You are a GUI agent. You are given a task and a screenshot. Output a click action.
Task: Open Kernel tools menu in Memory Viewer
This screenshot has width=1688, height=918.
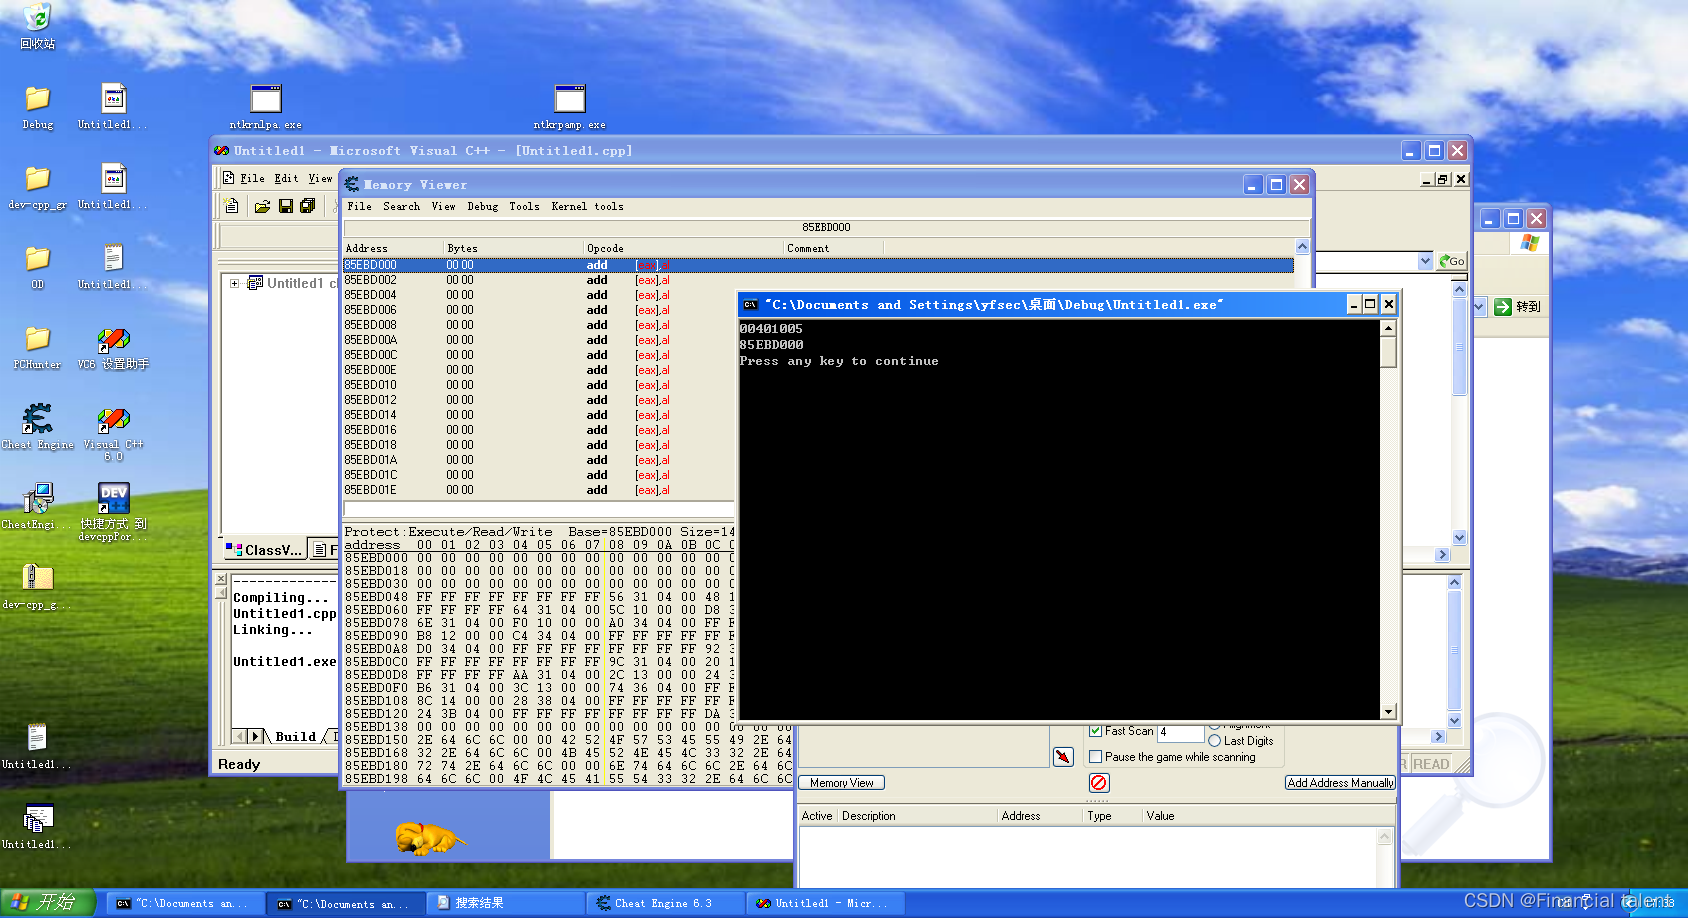click(x=587, y=206)
